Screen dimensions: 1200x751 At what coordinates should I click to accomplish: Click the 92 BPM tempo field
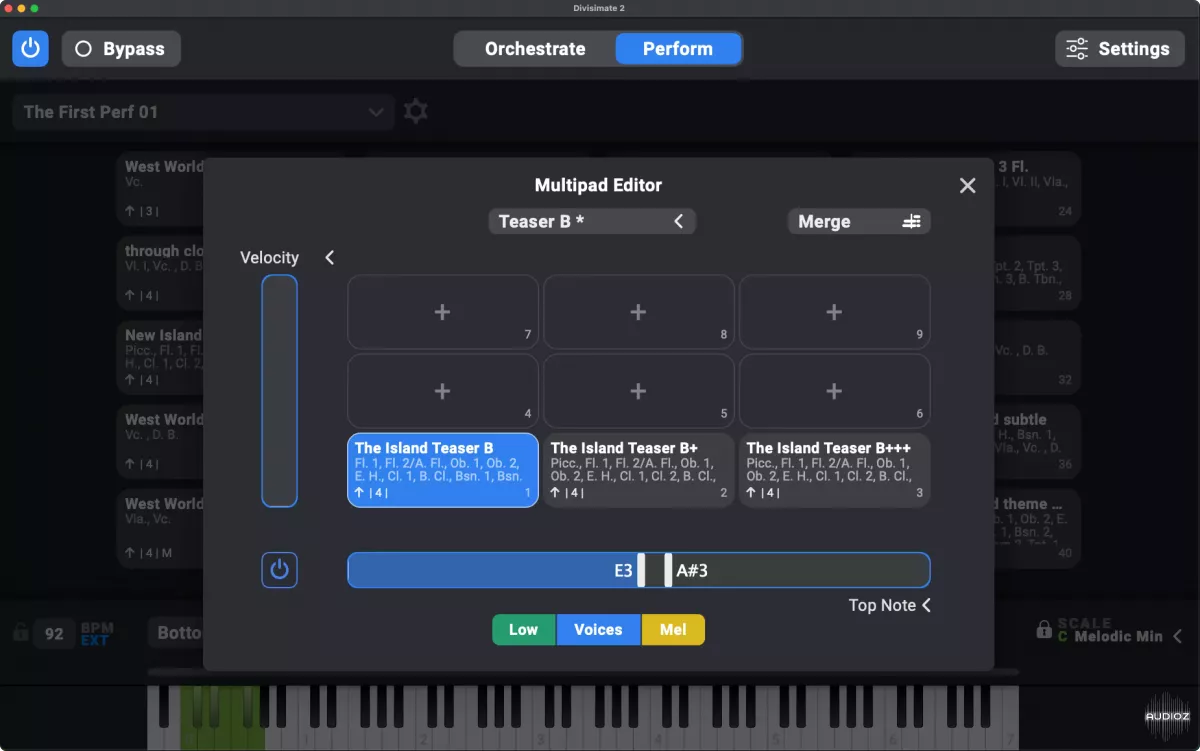click(x=54, y=634)
